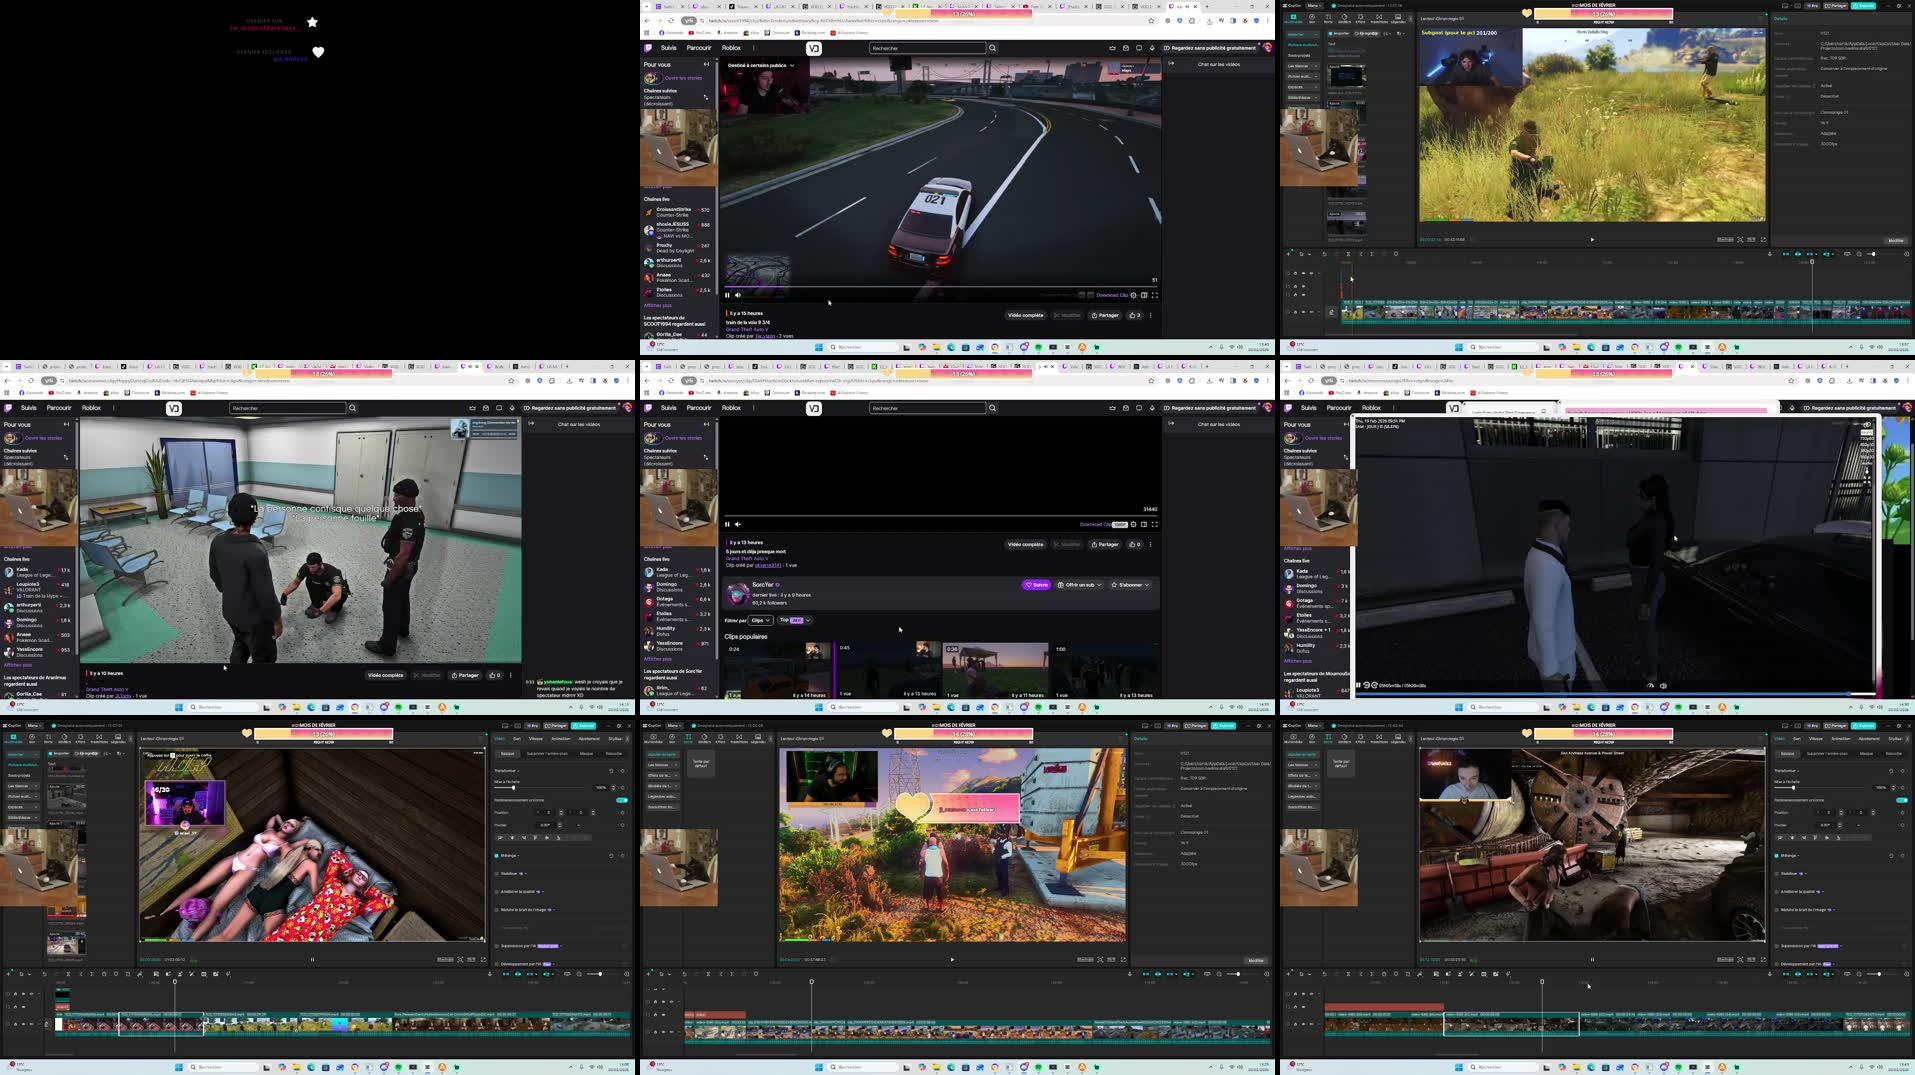The image size is (1915, 1075).
Task: Click scale slider handle in bedroom-scene CapCut inspector
Action: tap(514, 788)
